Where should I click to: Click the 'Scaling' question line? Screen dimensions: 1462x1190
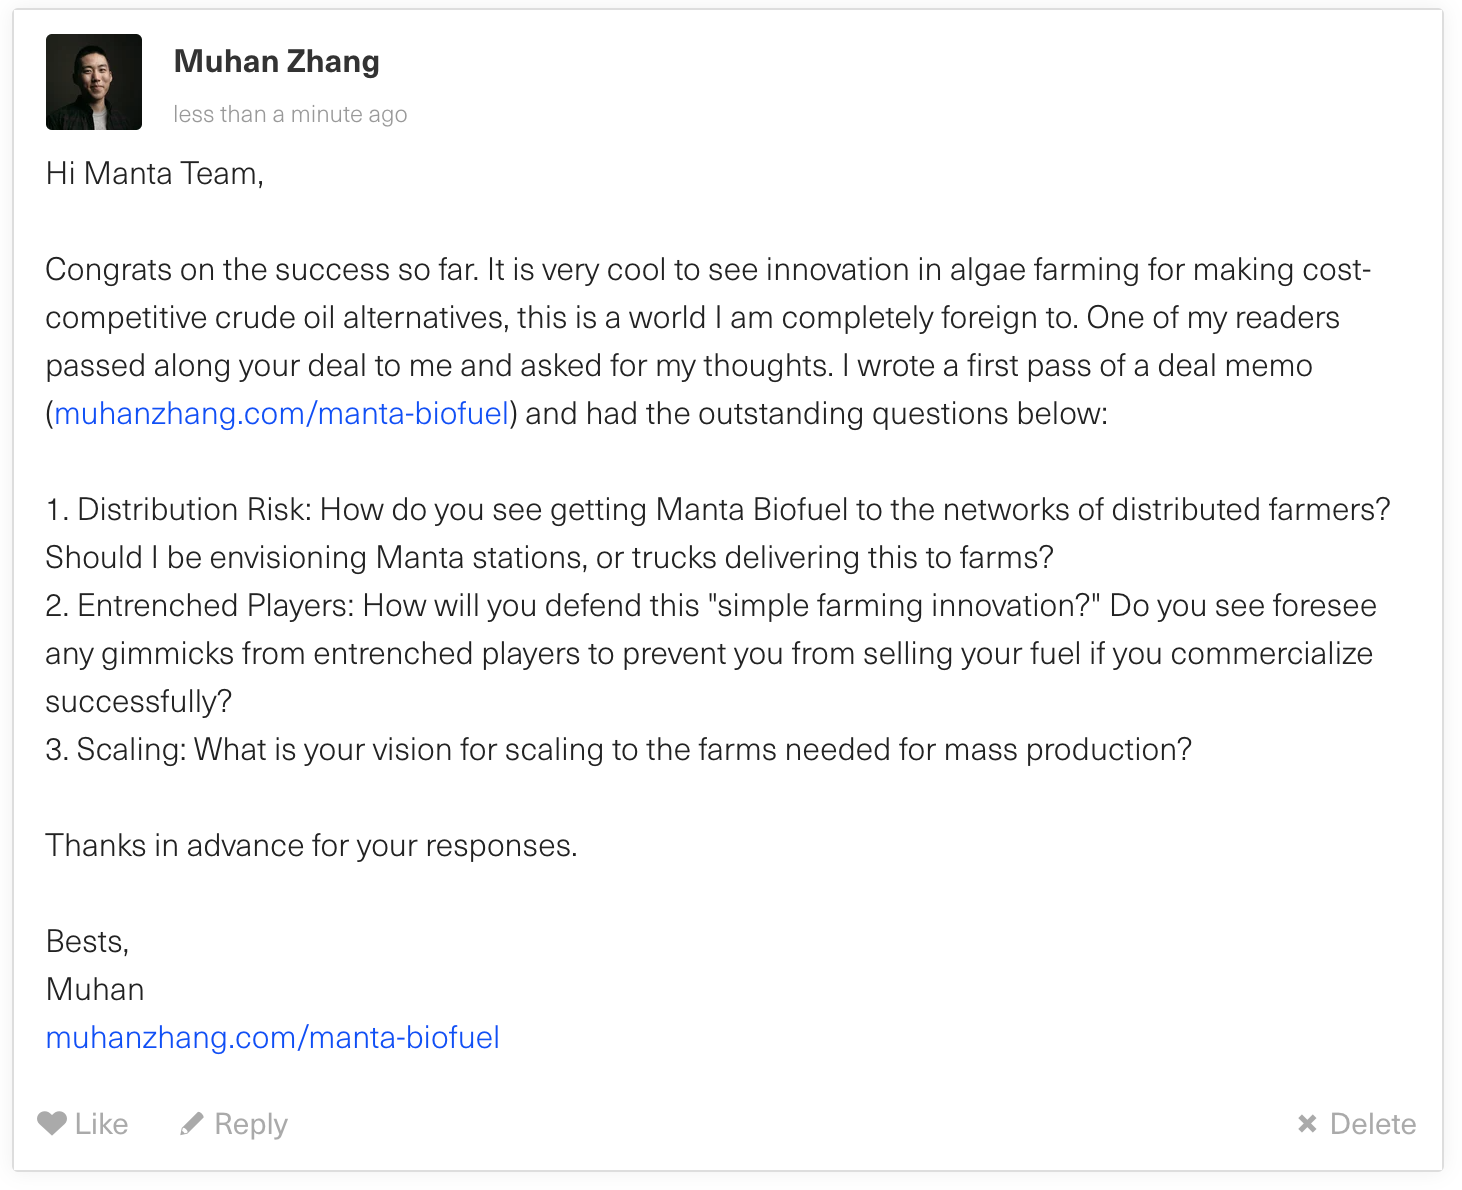tap(619, 749)
